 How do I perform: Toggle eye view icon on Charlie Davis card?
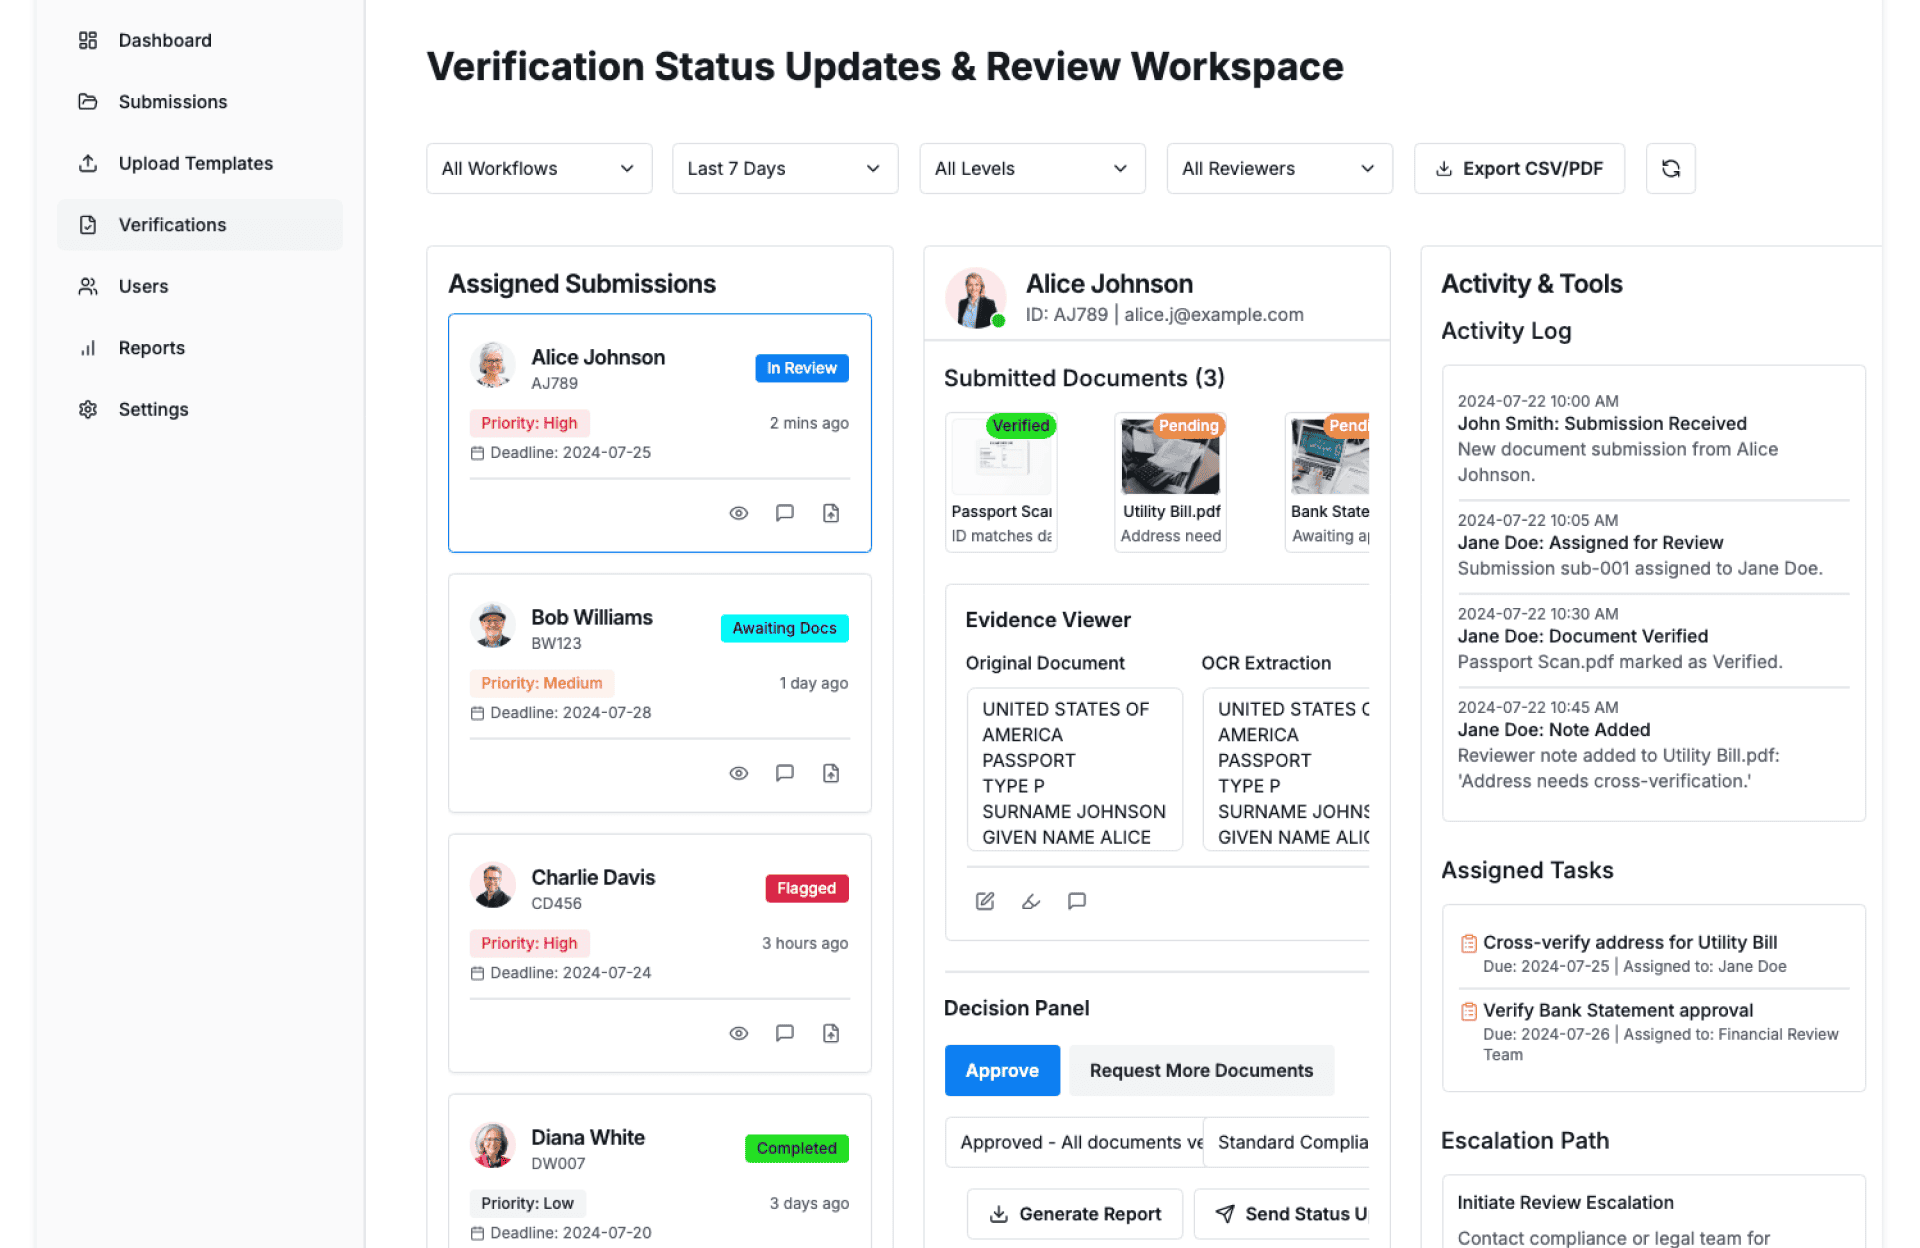tap(738, 1033)
